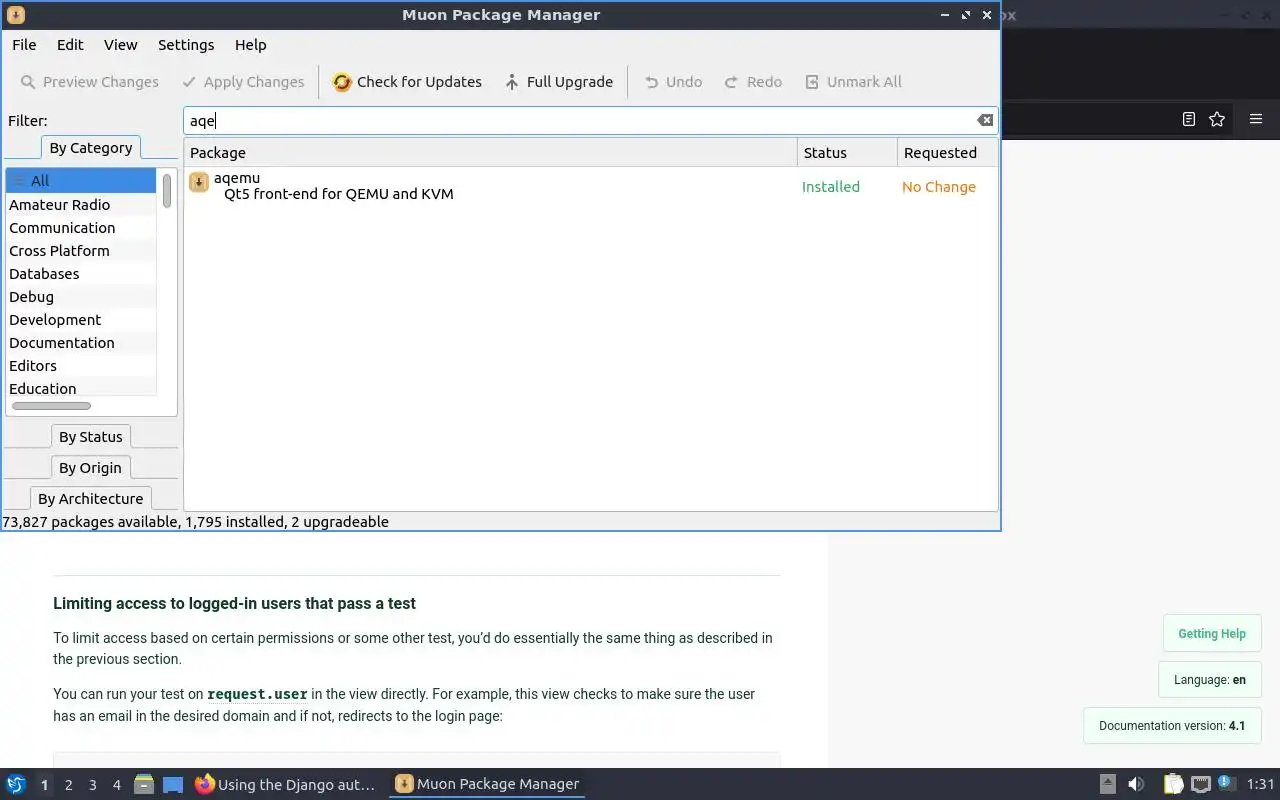1280x800 pixels.
Task: Open the application launcher in the taskbar
Action: [16, 784]
